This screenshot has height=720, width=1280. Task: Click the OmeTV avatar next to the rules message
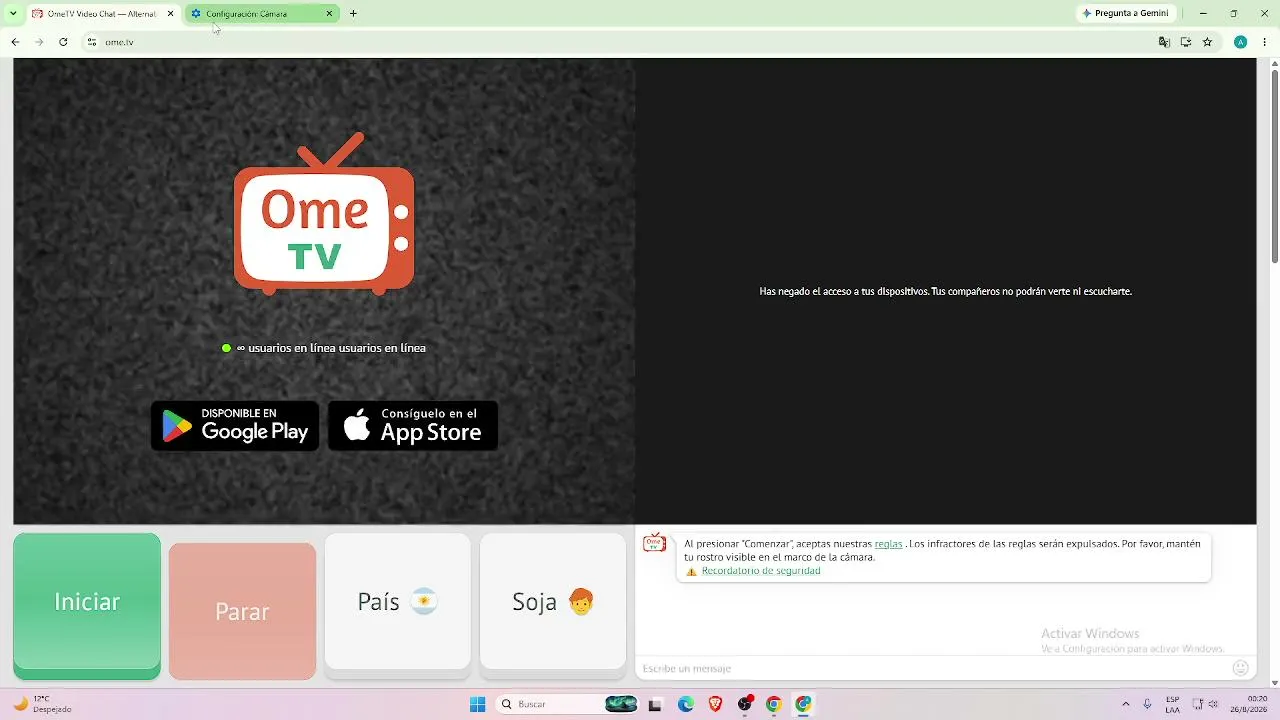point(654,543)
